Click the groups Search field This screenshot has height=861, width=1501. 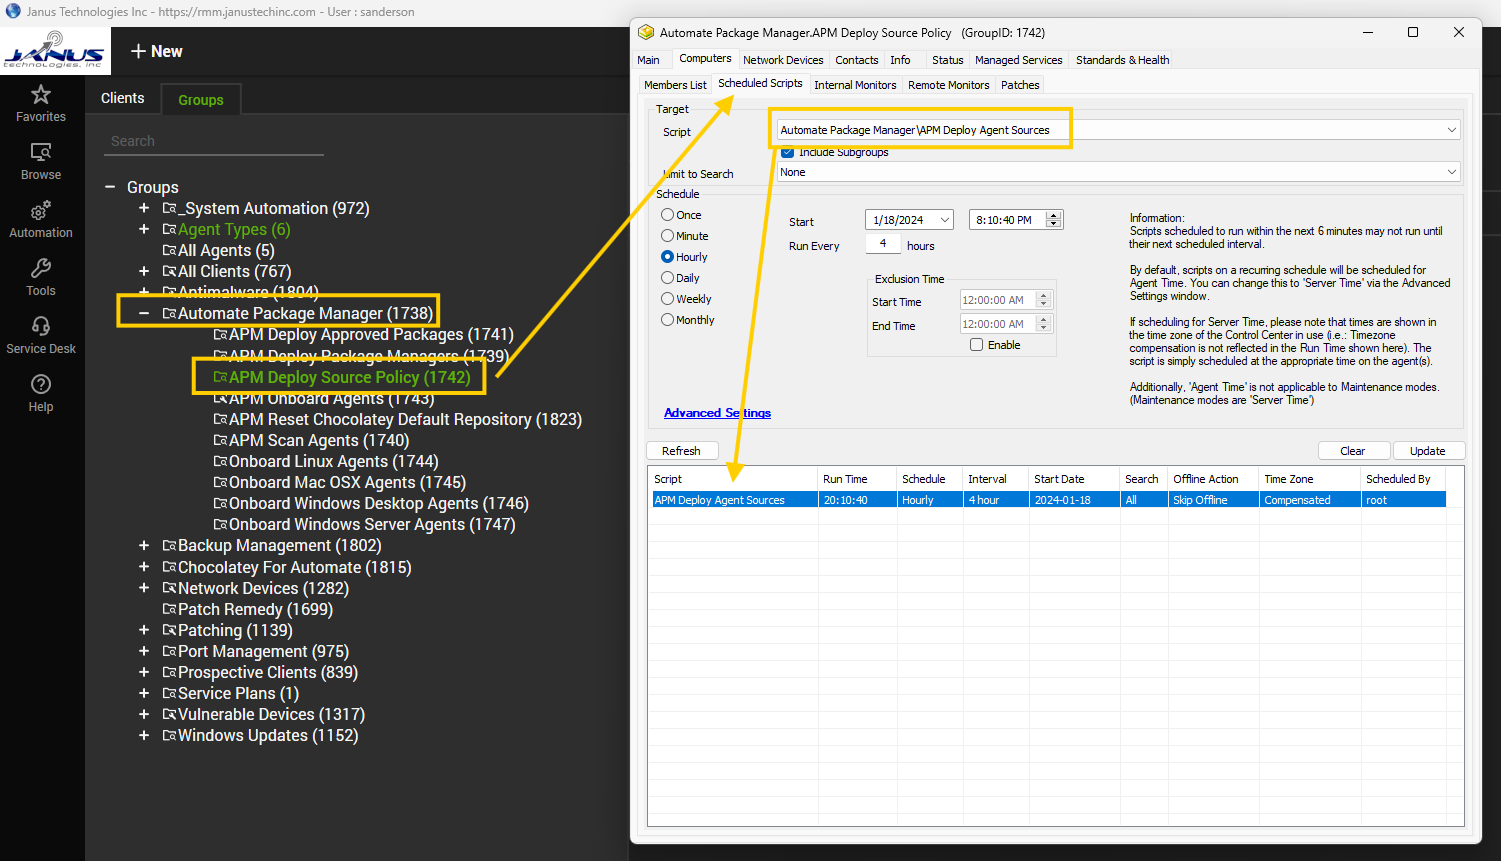(214, 141)
